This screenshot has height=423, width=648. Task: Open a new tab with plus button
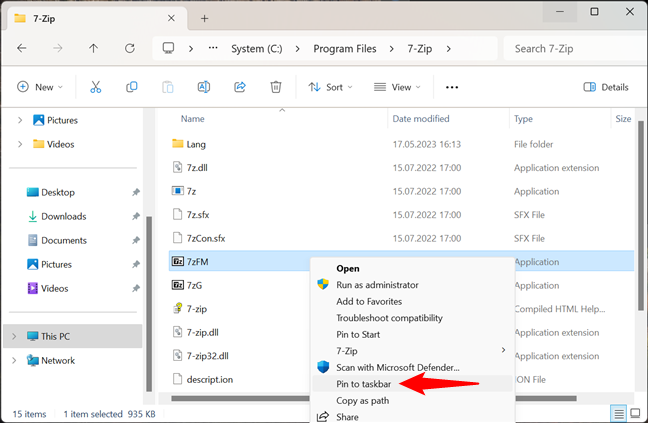(x=204, y=18)
